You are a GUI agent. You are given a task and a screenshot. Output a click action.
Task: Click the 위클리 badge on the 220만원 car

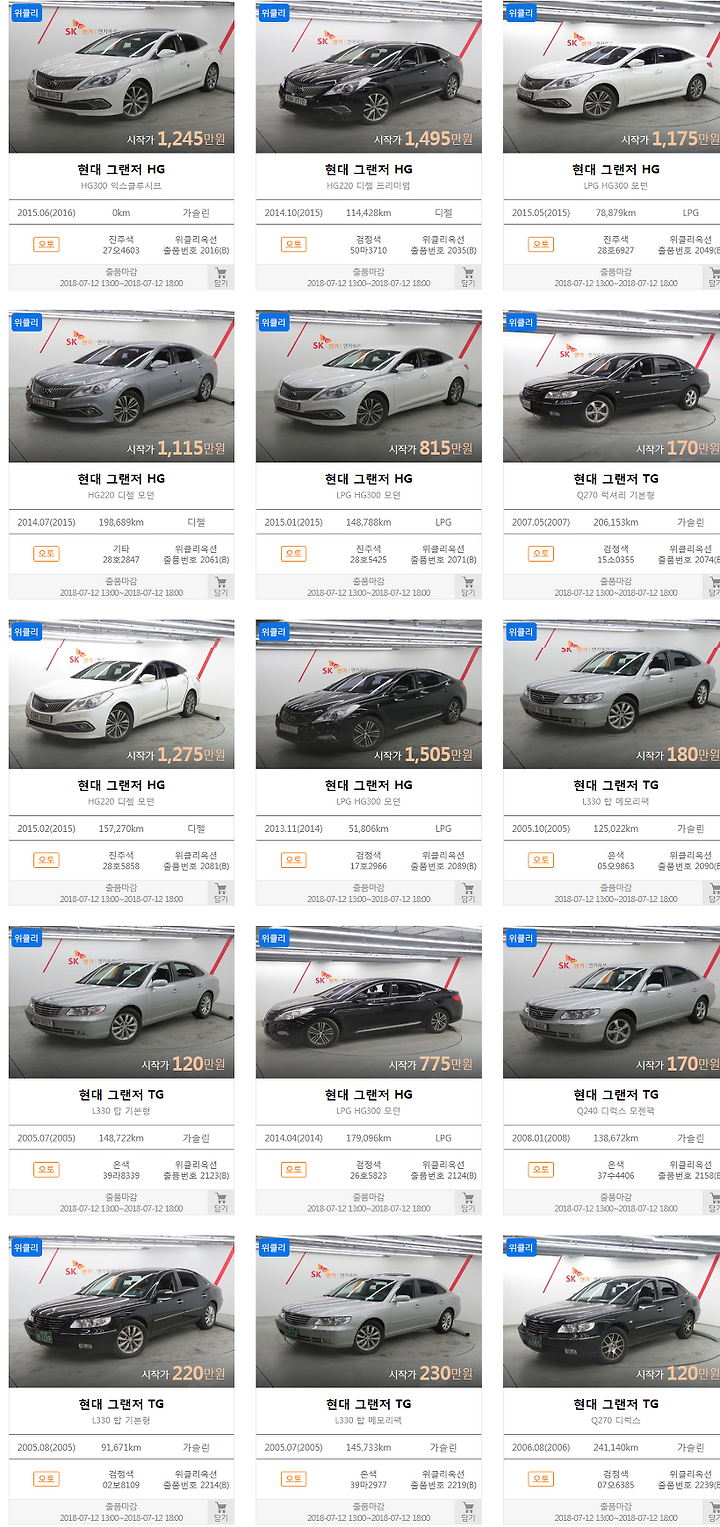[26, 1248]
